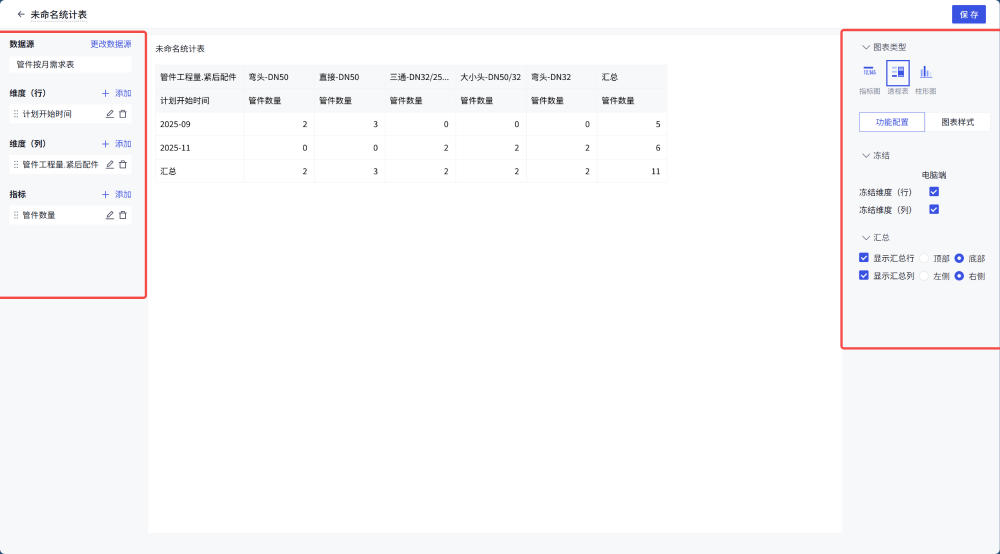Switch to the 图表样式 tab

957,122
